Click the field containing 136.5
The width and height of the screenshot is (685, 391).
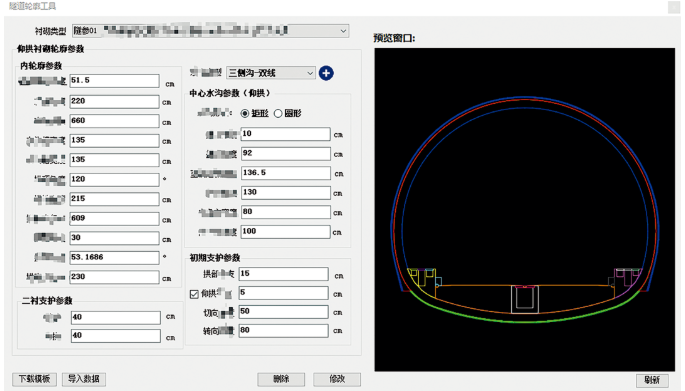(x=286, y=173)
